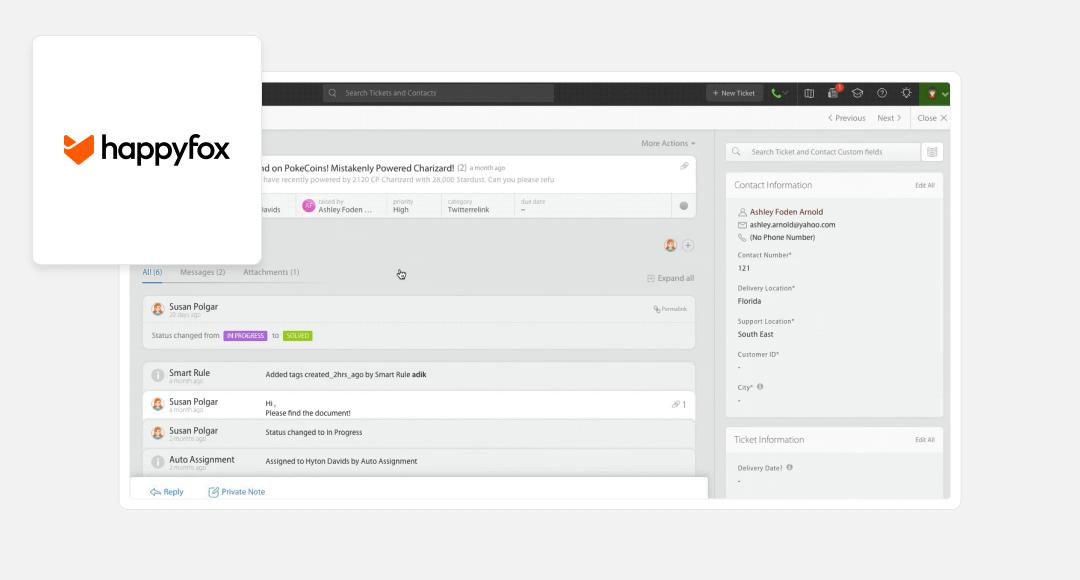
Task: Open the help question mark icon
Action: tap(882, 93)
